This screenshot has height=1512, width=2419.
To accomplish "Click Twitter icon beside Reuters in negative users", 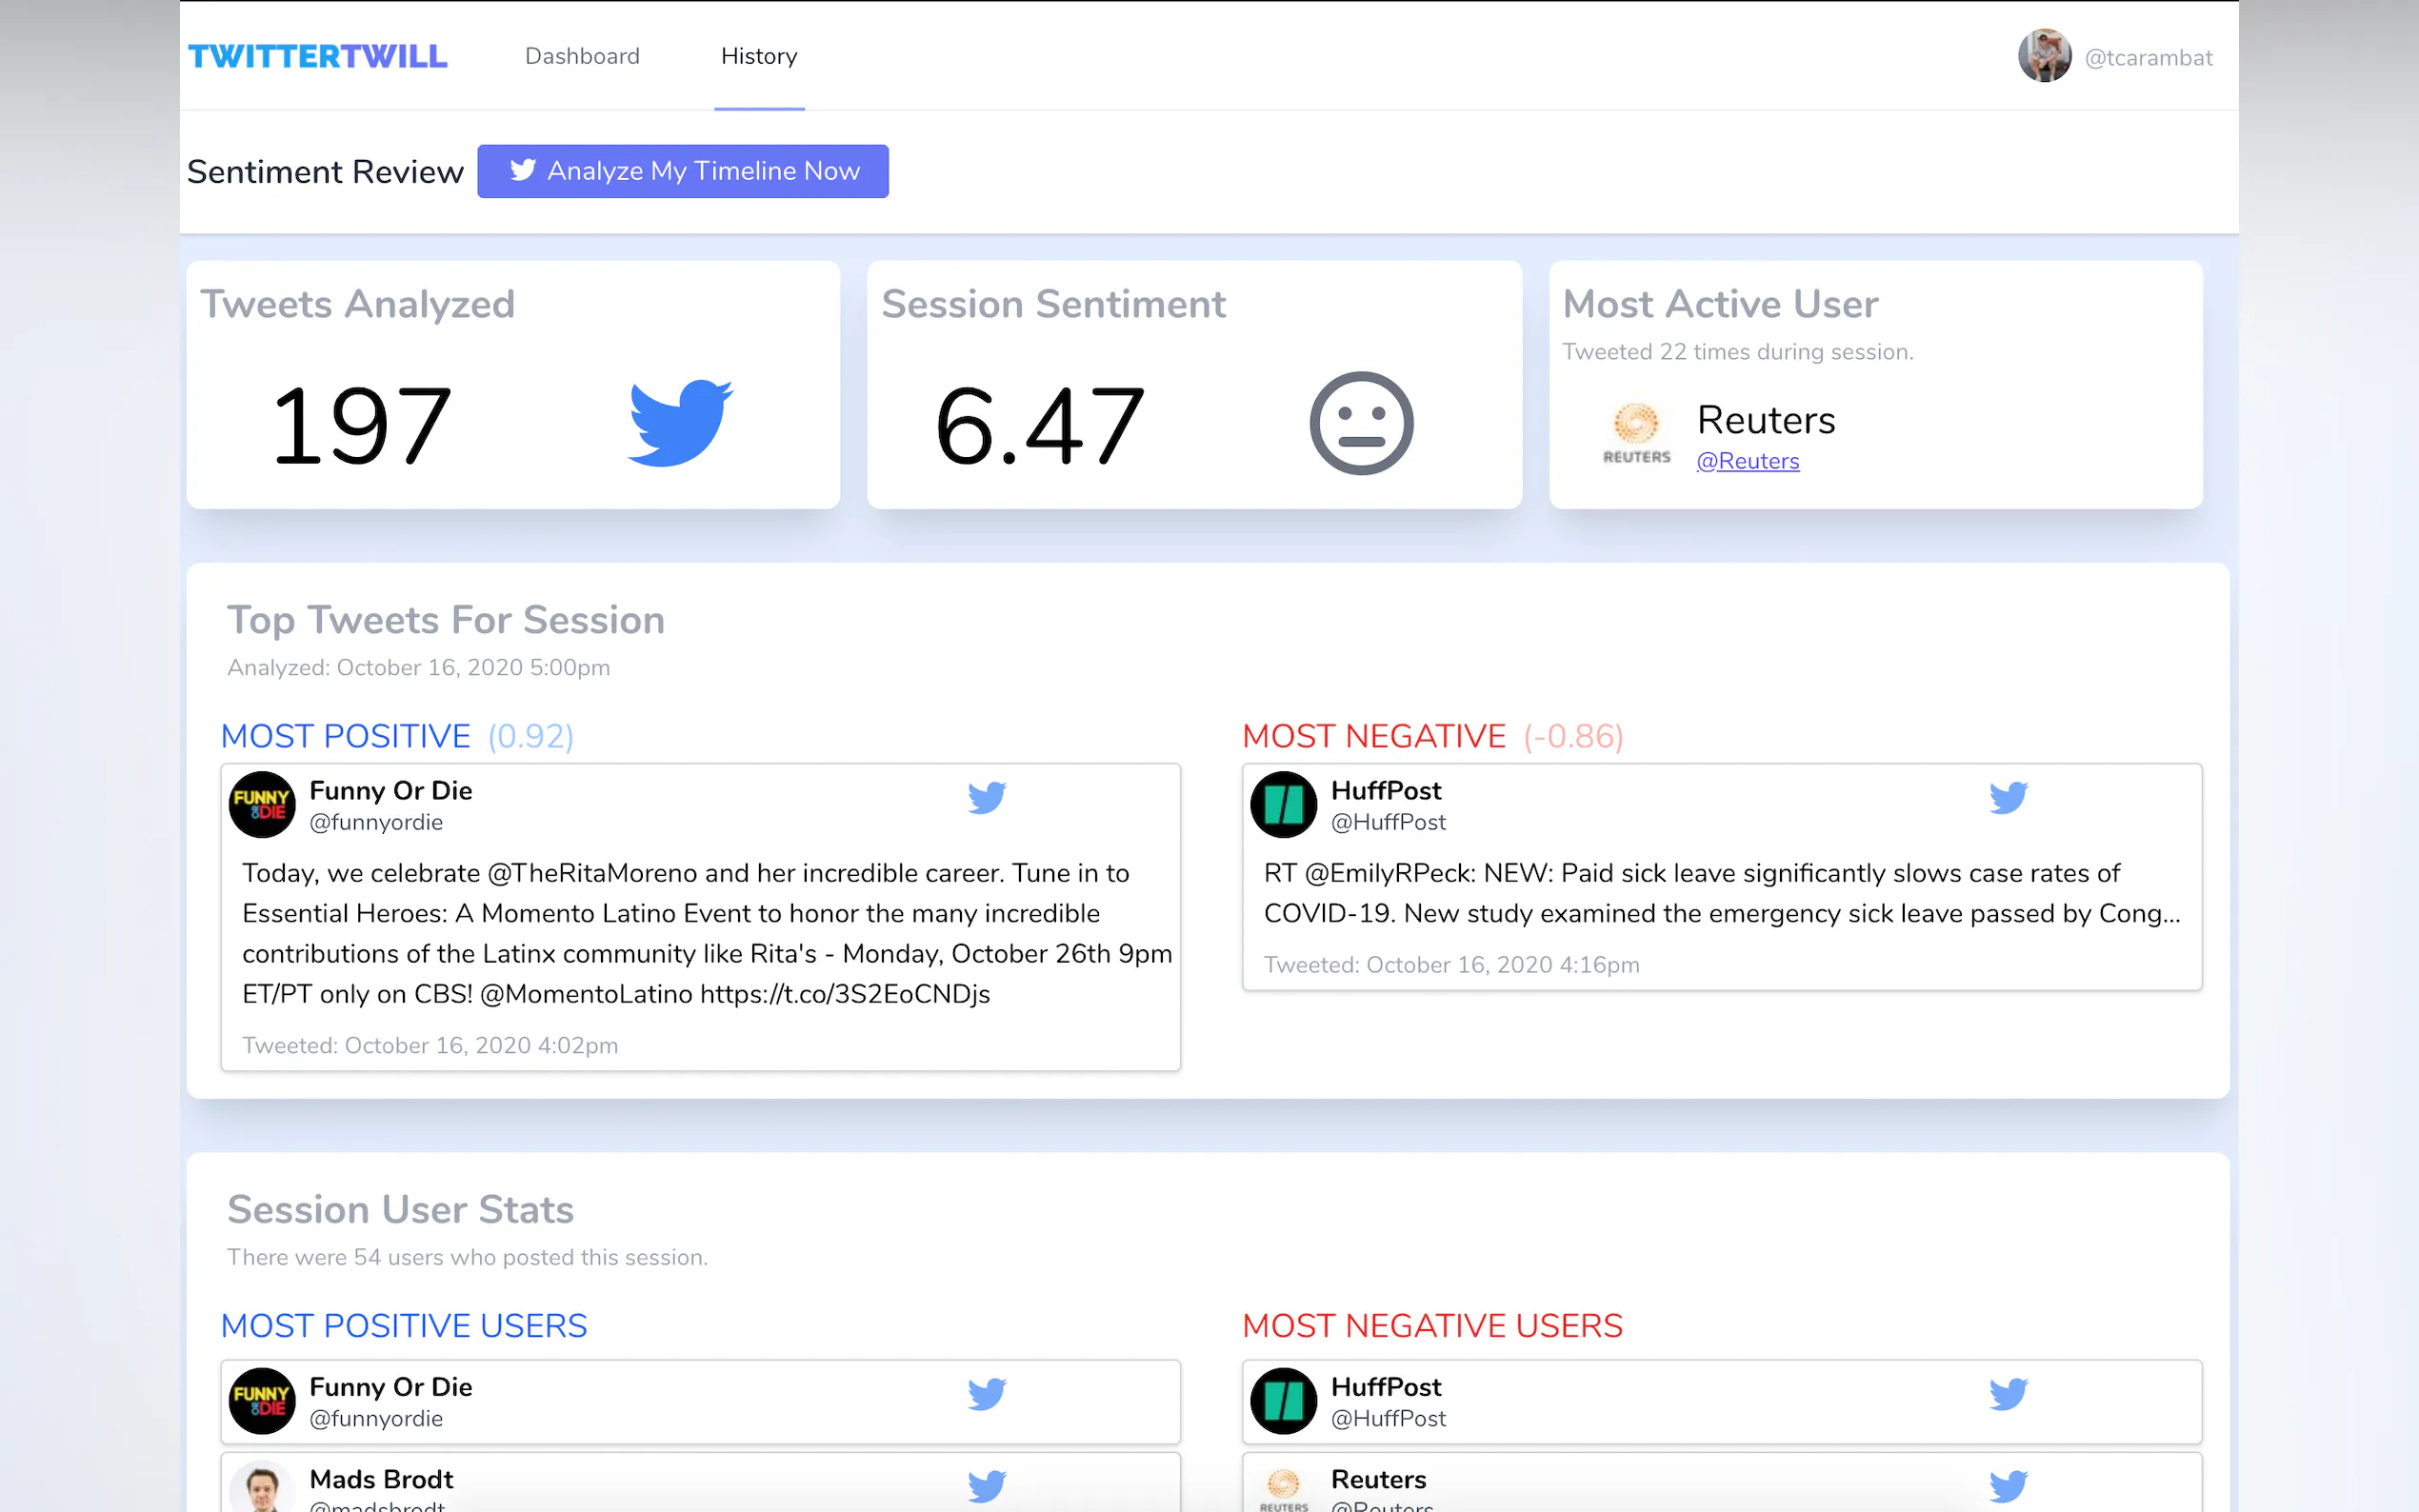I will point(2007,1486).
